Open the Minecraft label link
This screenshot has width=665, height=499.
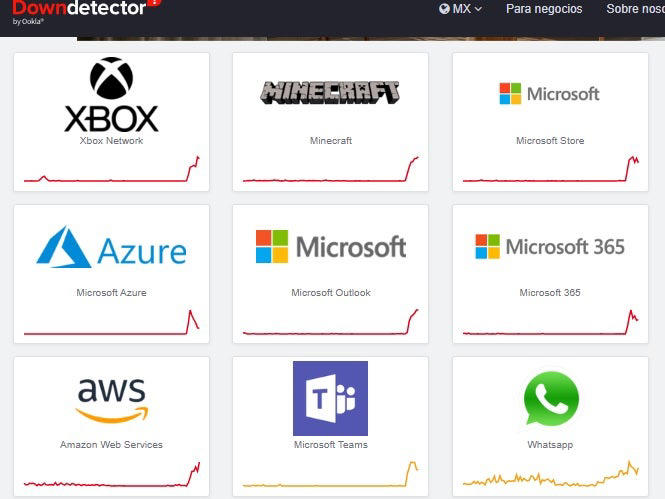point(331,141)
